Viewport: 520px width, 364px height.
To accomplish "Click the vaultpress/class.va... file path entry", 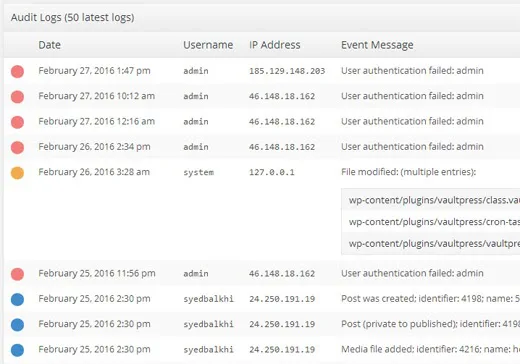I will tap(434, 200).
